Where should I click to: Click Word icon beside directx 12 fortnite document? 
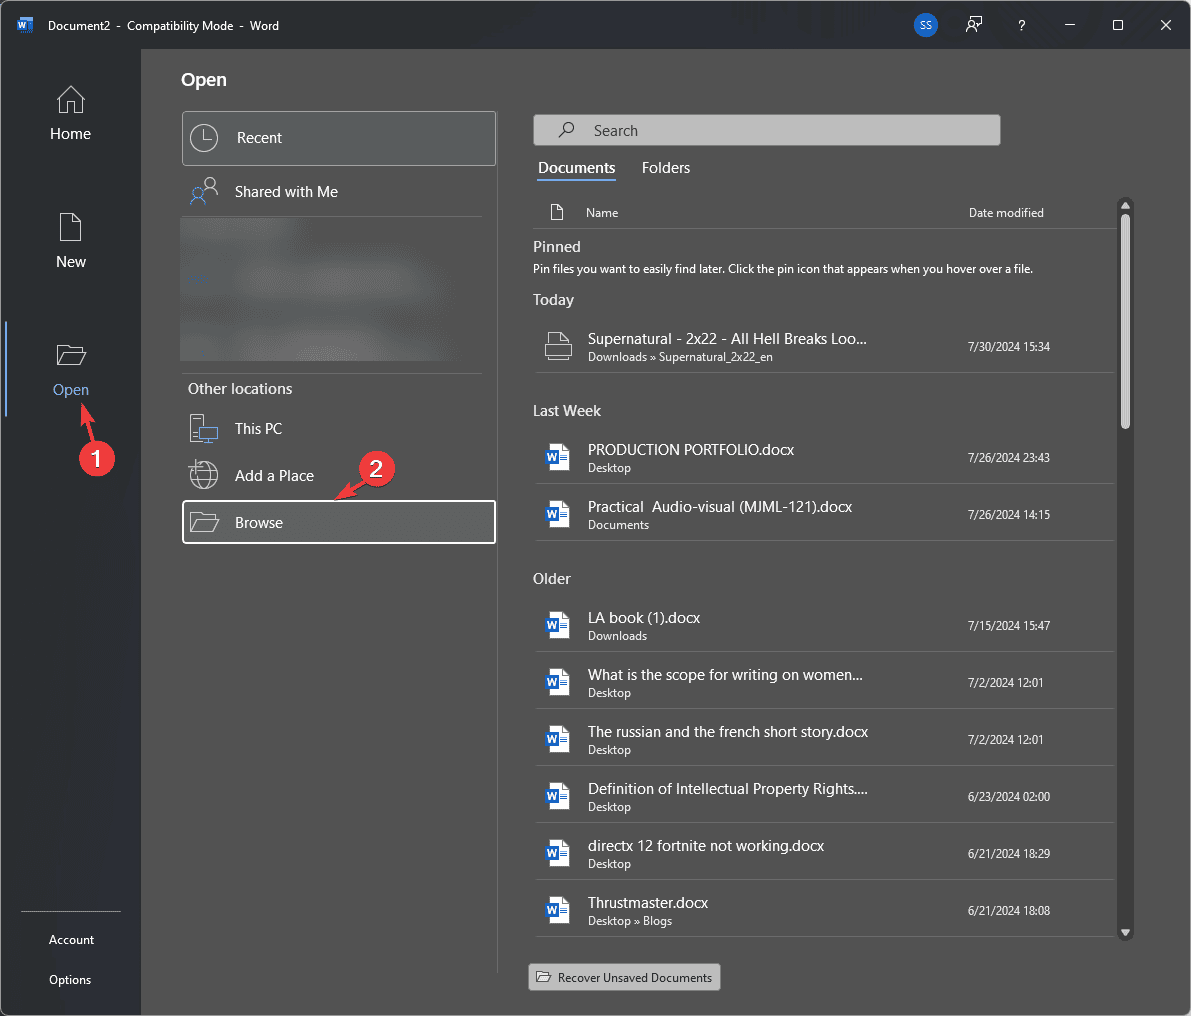tap(558, 853)
